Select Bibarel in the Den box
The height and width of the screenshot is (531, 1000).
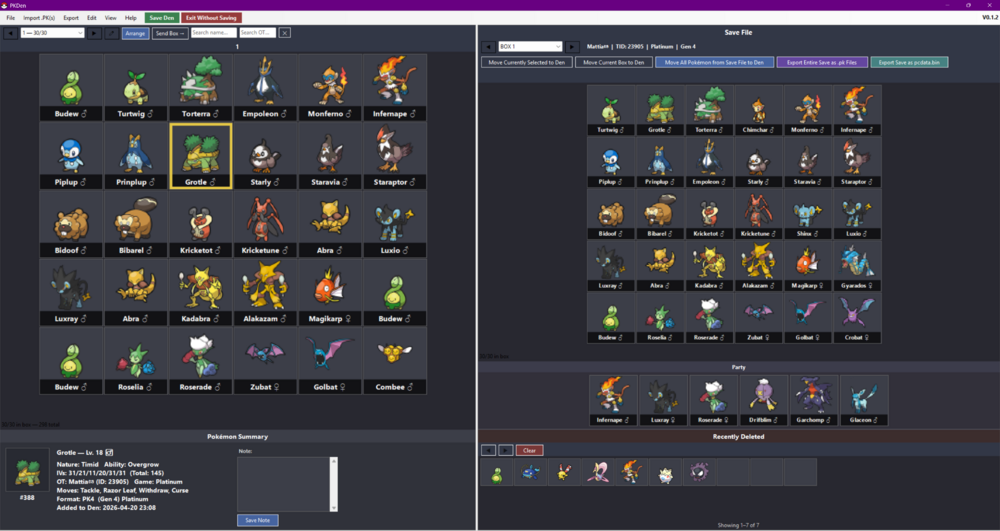tap(136, 224)
